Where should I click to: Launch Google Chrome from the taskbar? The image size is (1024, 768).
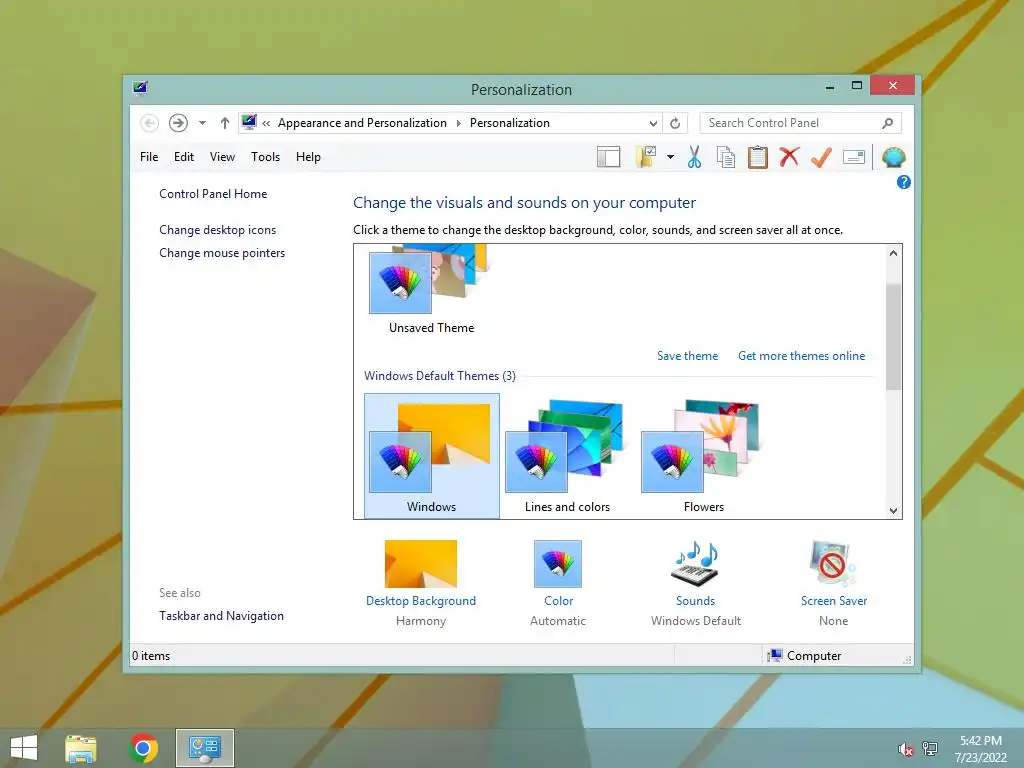click(143, 748)
